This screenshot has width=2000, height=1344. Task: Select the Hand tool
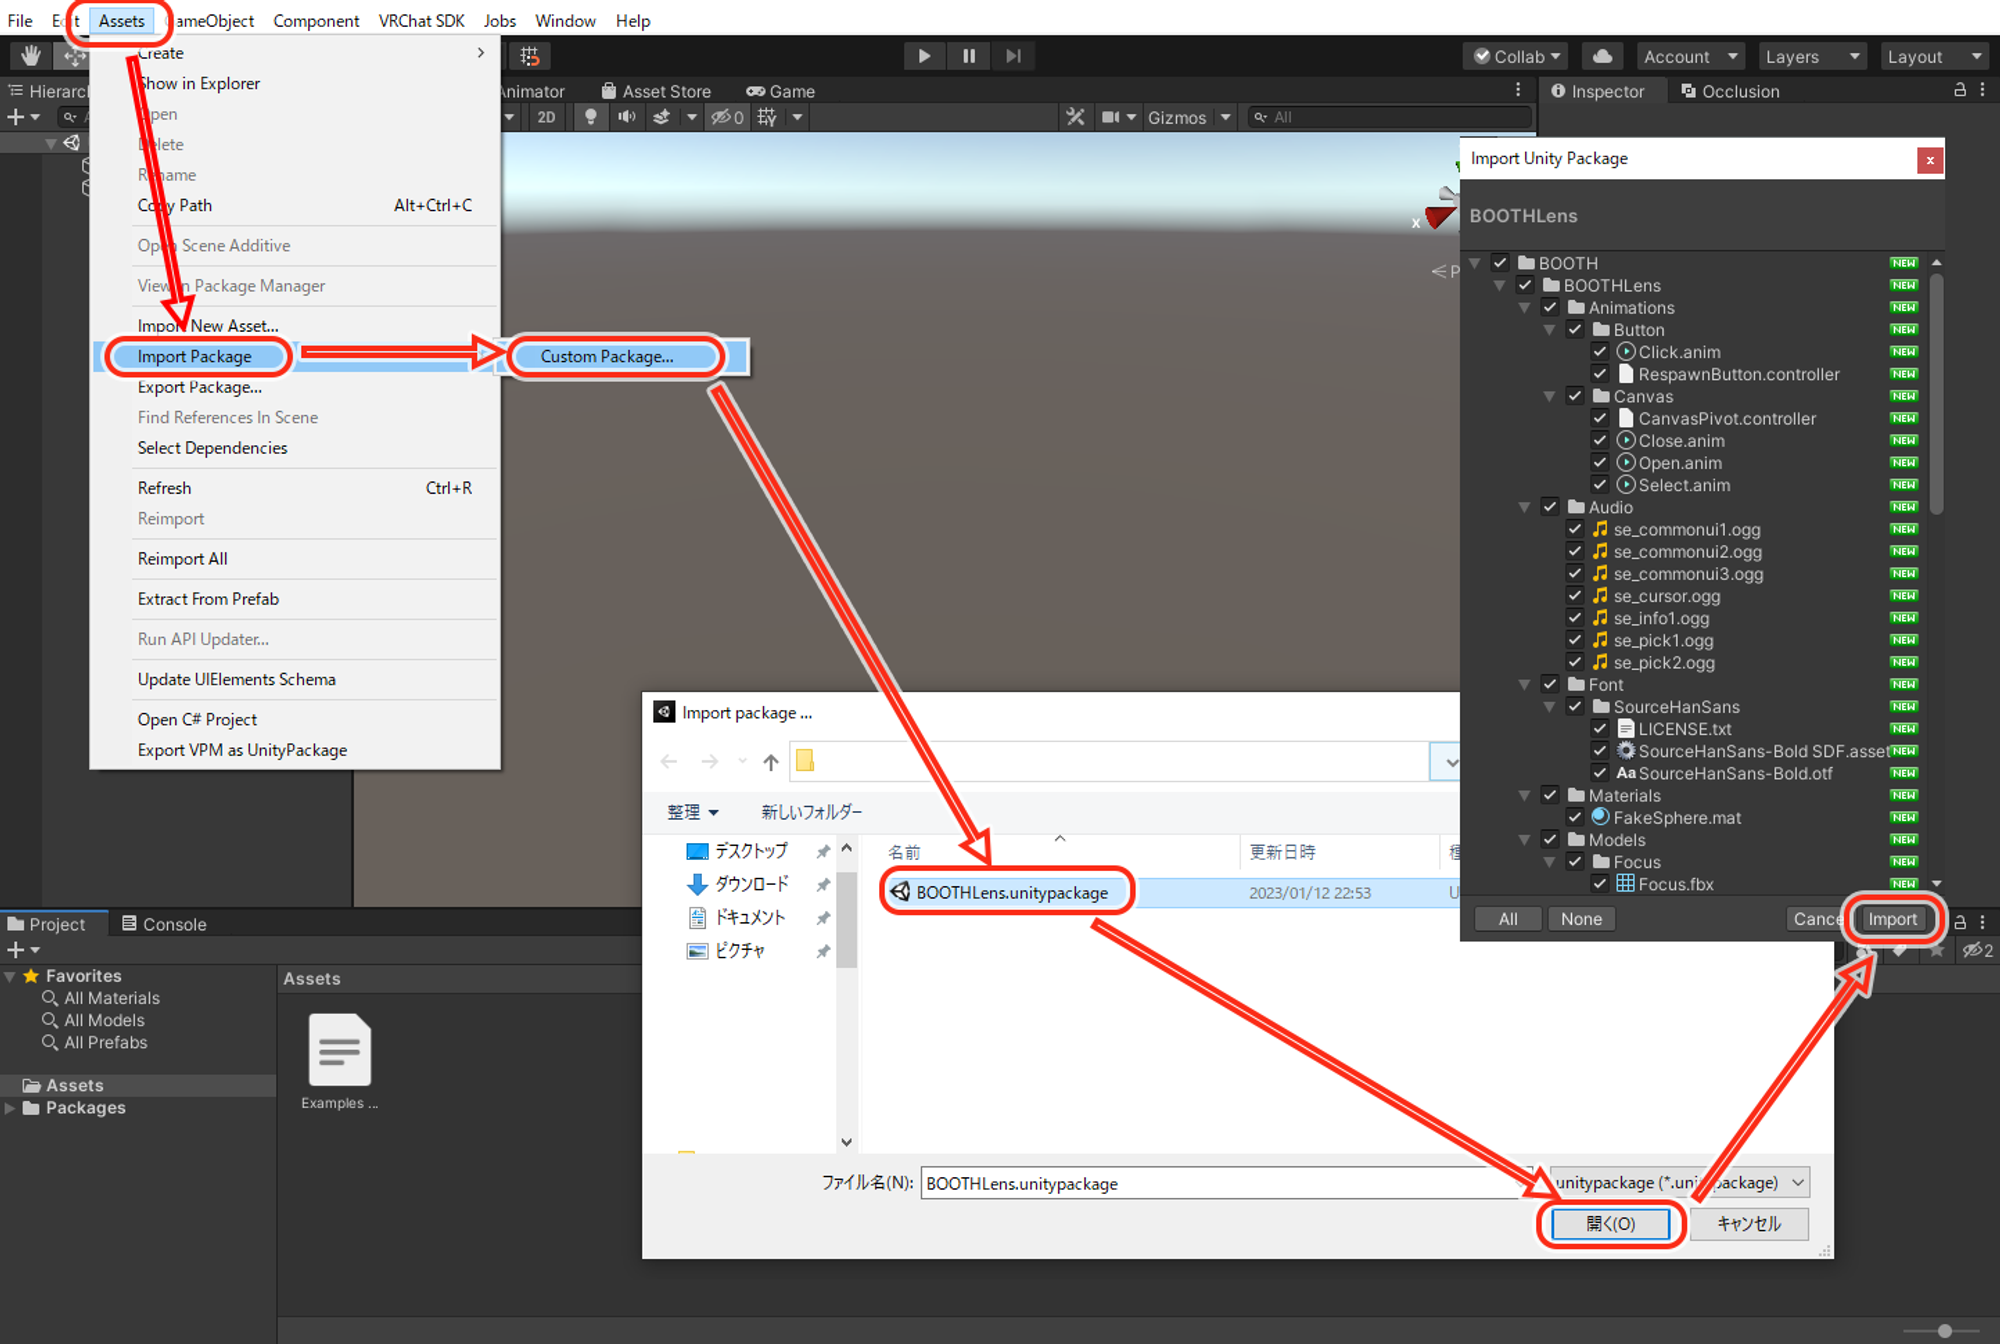tap(30, 56)
